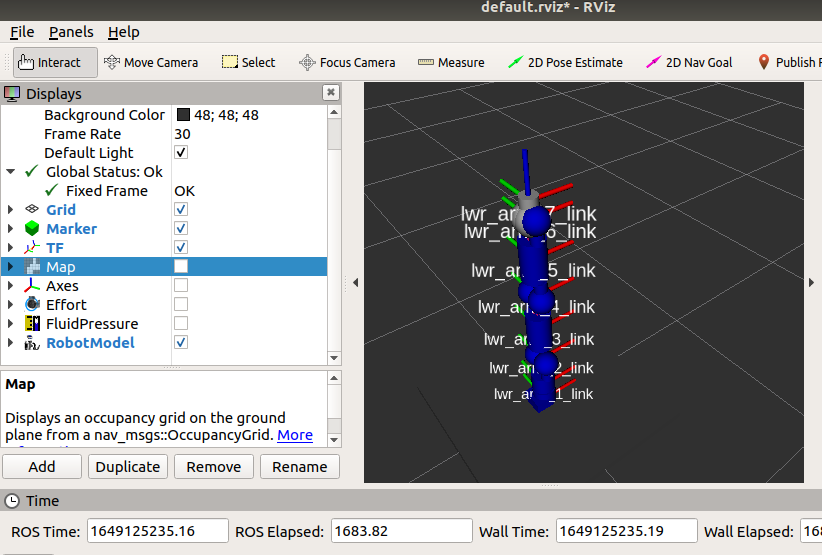Image resolution: width=822 pixels, height=555 pixels.
Task: Expand the Axes display properties
Action: pyautogui.click(x=10, y=286)
